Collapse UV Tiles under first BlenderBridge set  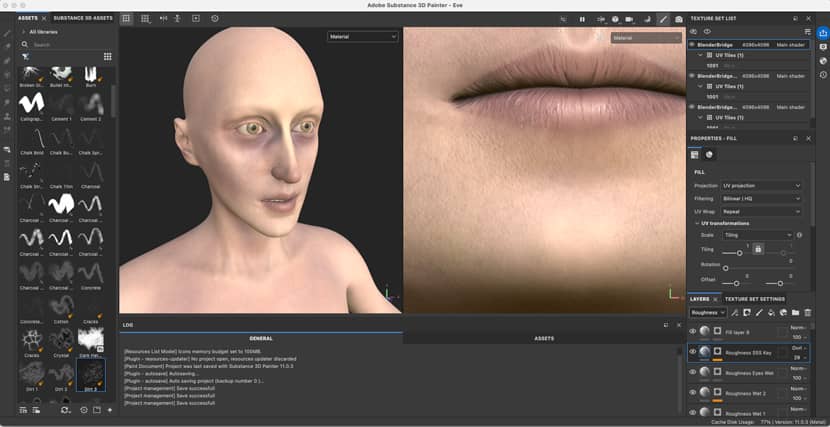(x=700, y=55)
